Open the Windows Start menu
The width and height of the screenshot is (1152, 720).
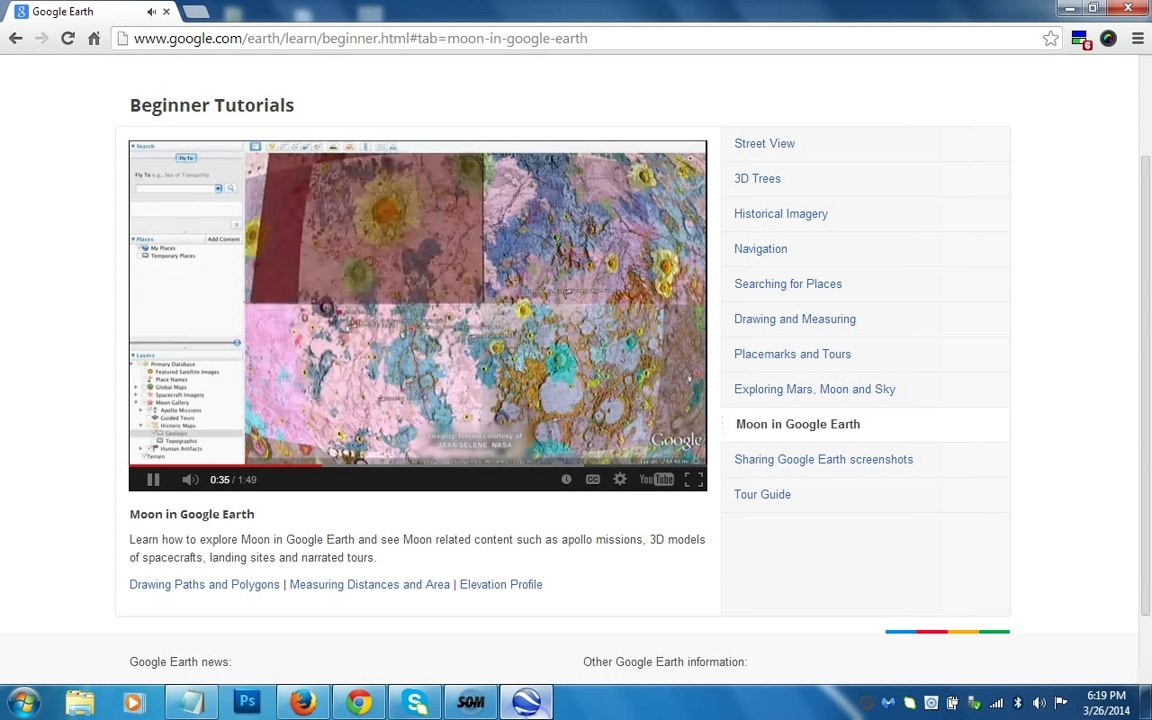(24, 702)
